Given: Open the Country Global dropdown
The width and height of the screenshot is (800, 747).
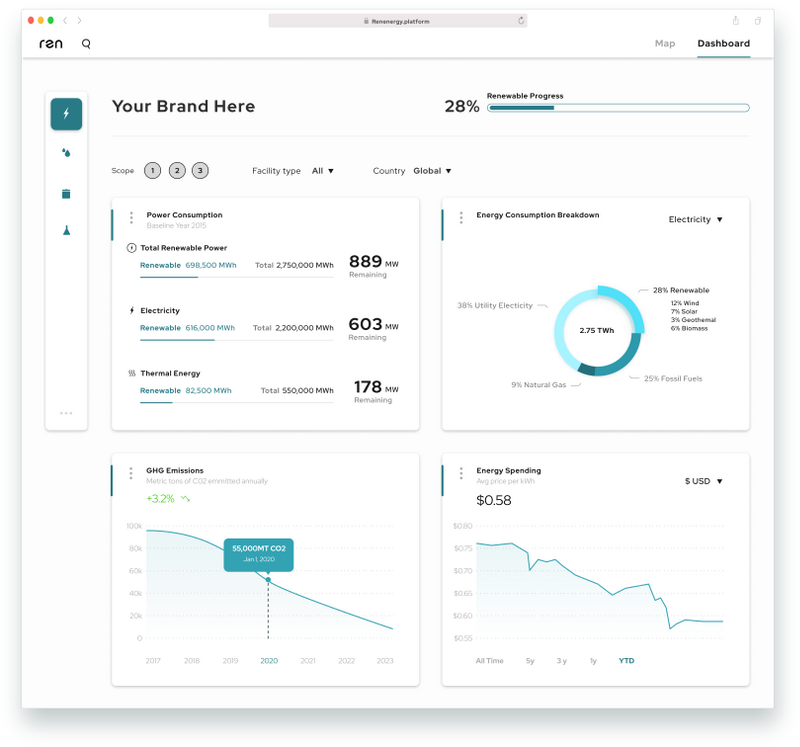Looking at the screenshot, I should (x=432, y=171).
